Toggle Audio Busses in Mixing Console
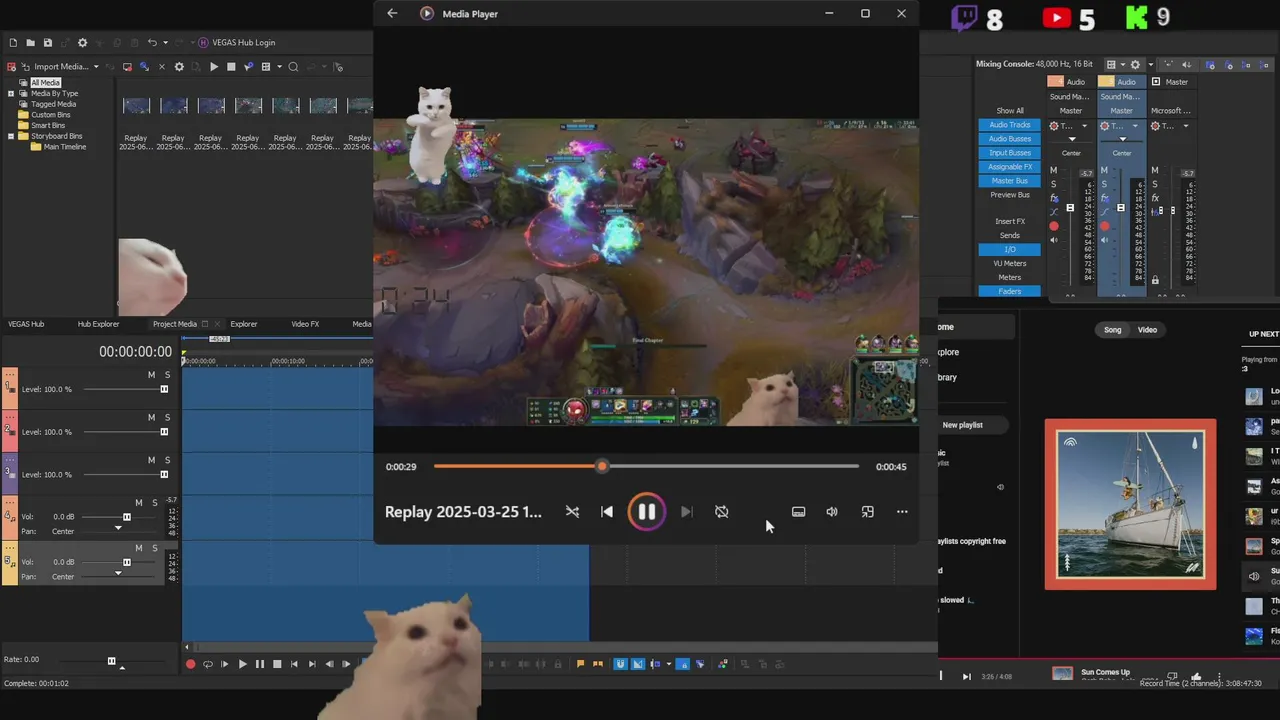Screen dimensions: 1280x720 click(1009, 139)
